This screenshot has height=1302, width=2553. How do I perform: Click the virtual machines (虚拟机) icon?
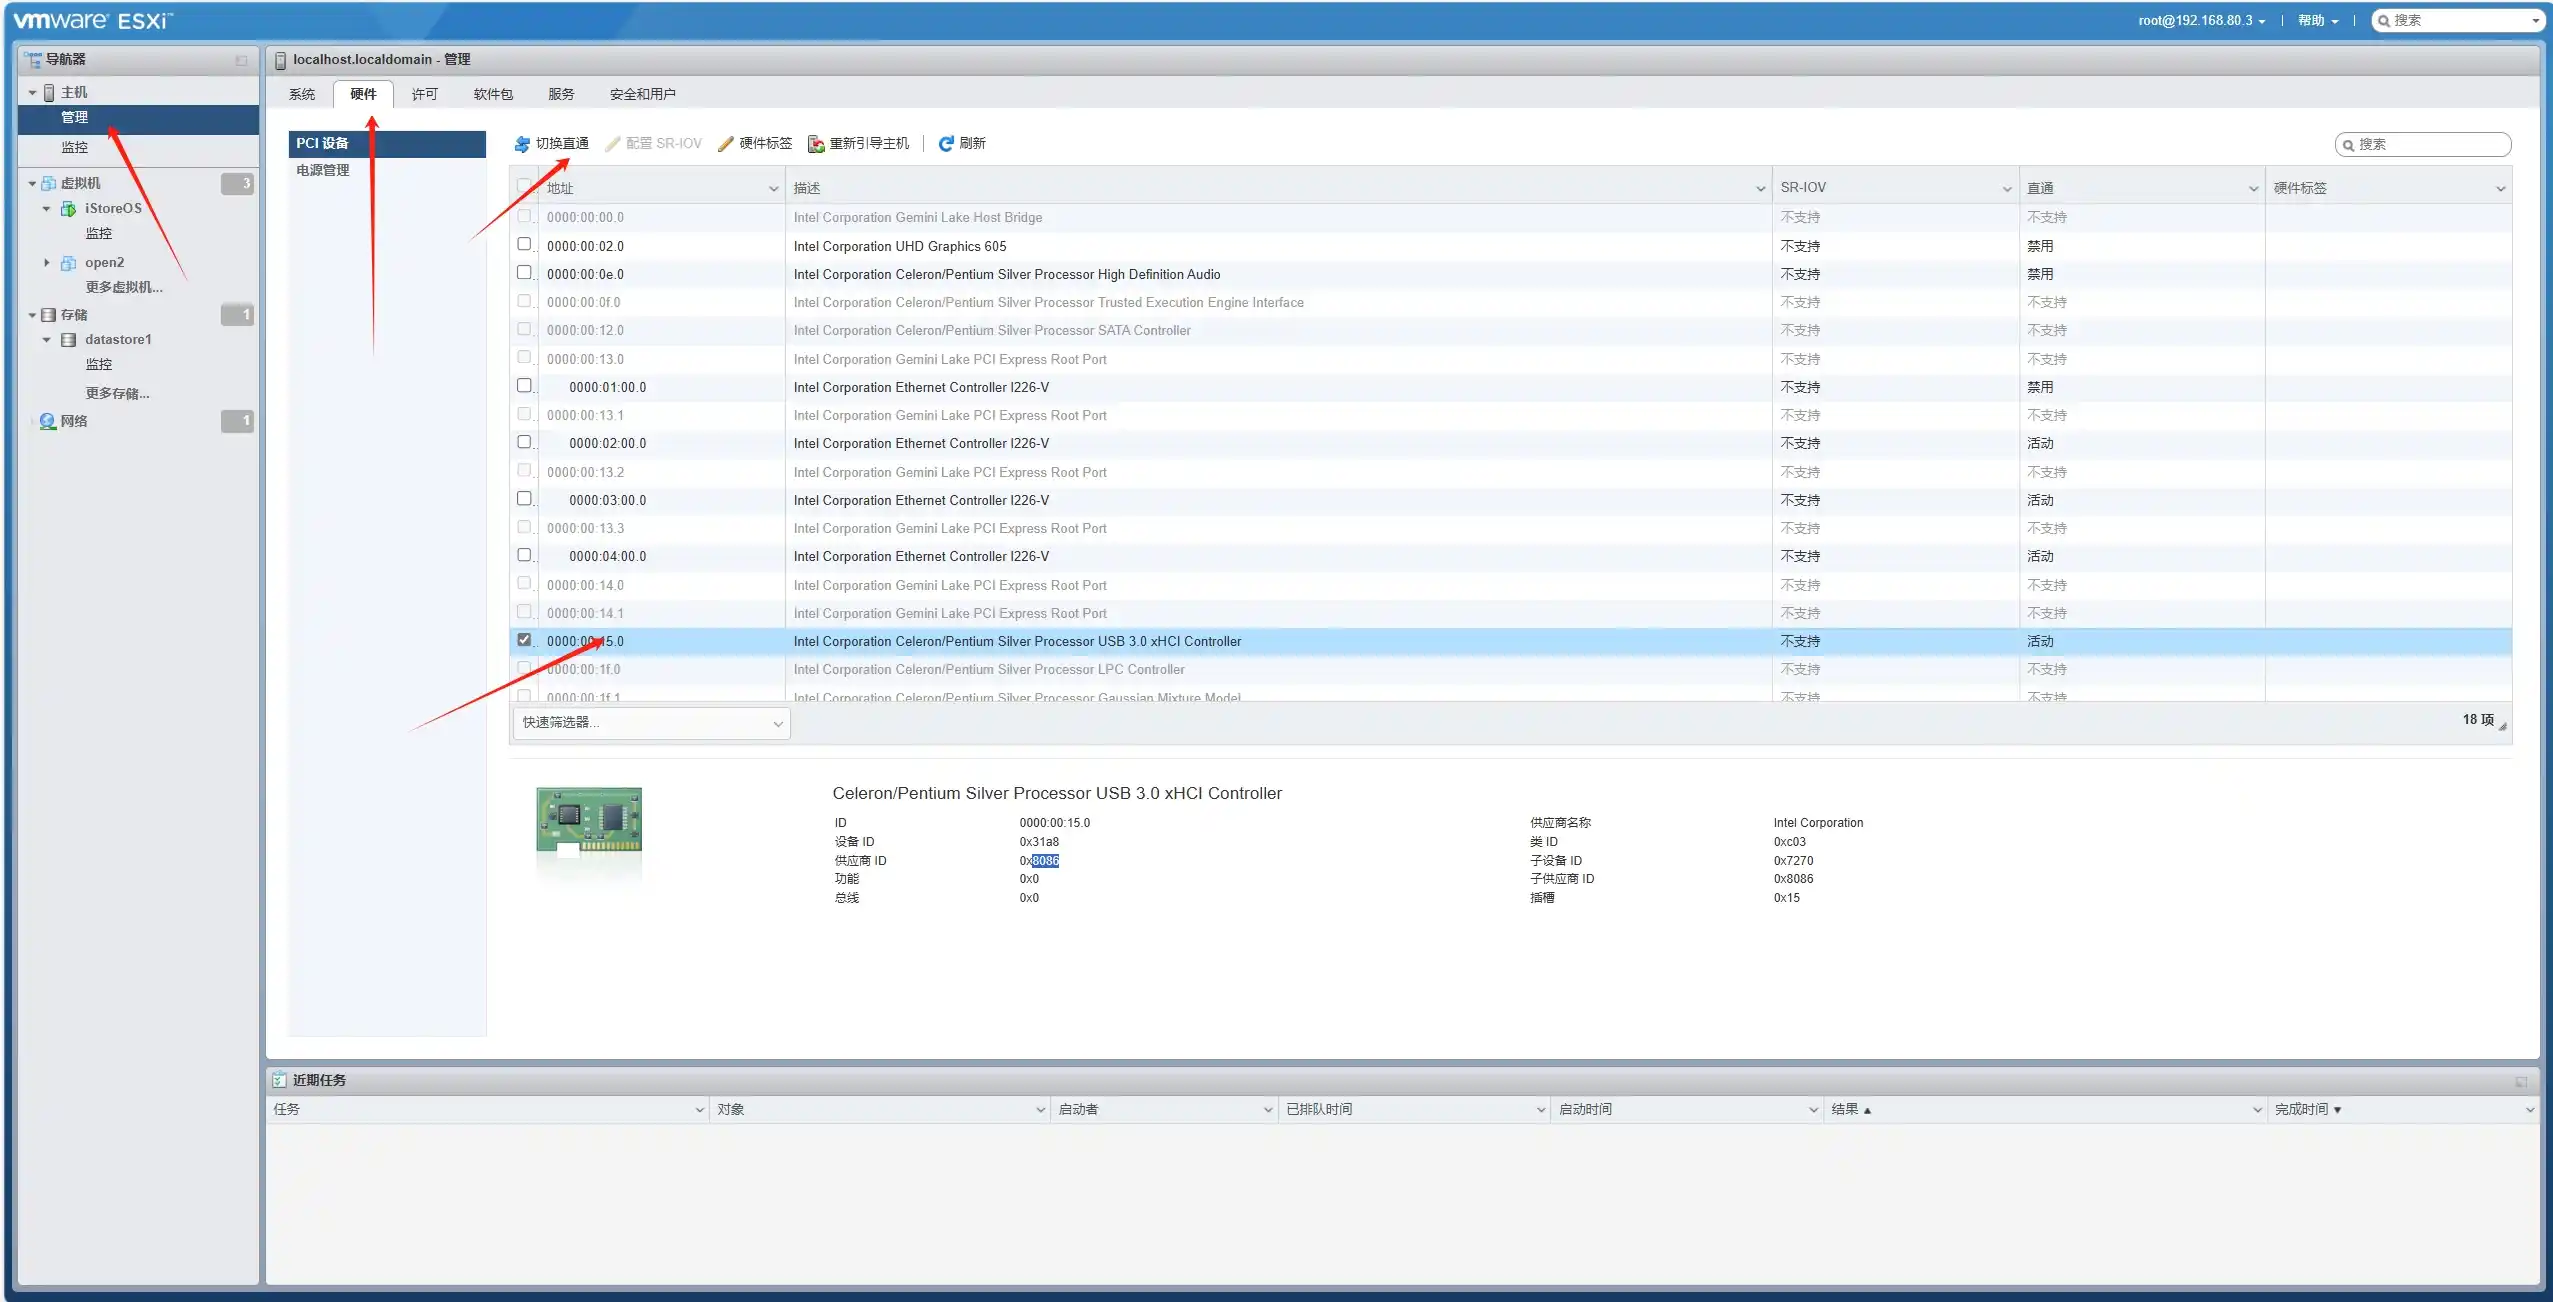tap(49, 183)
